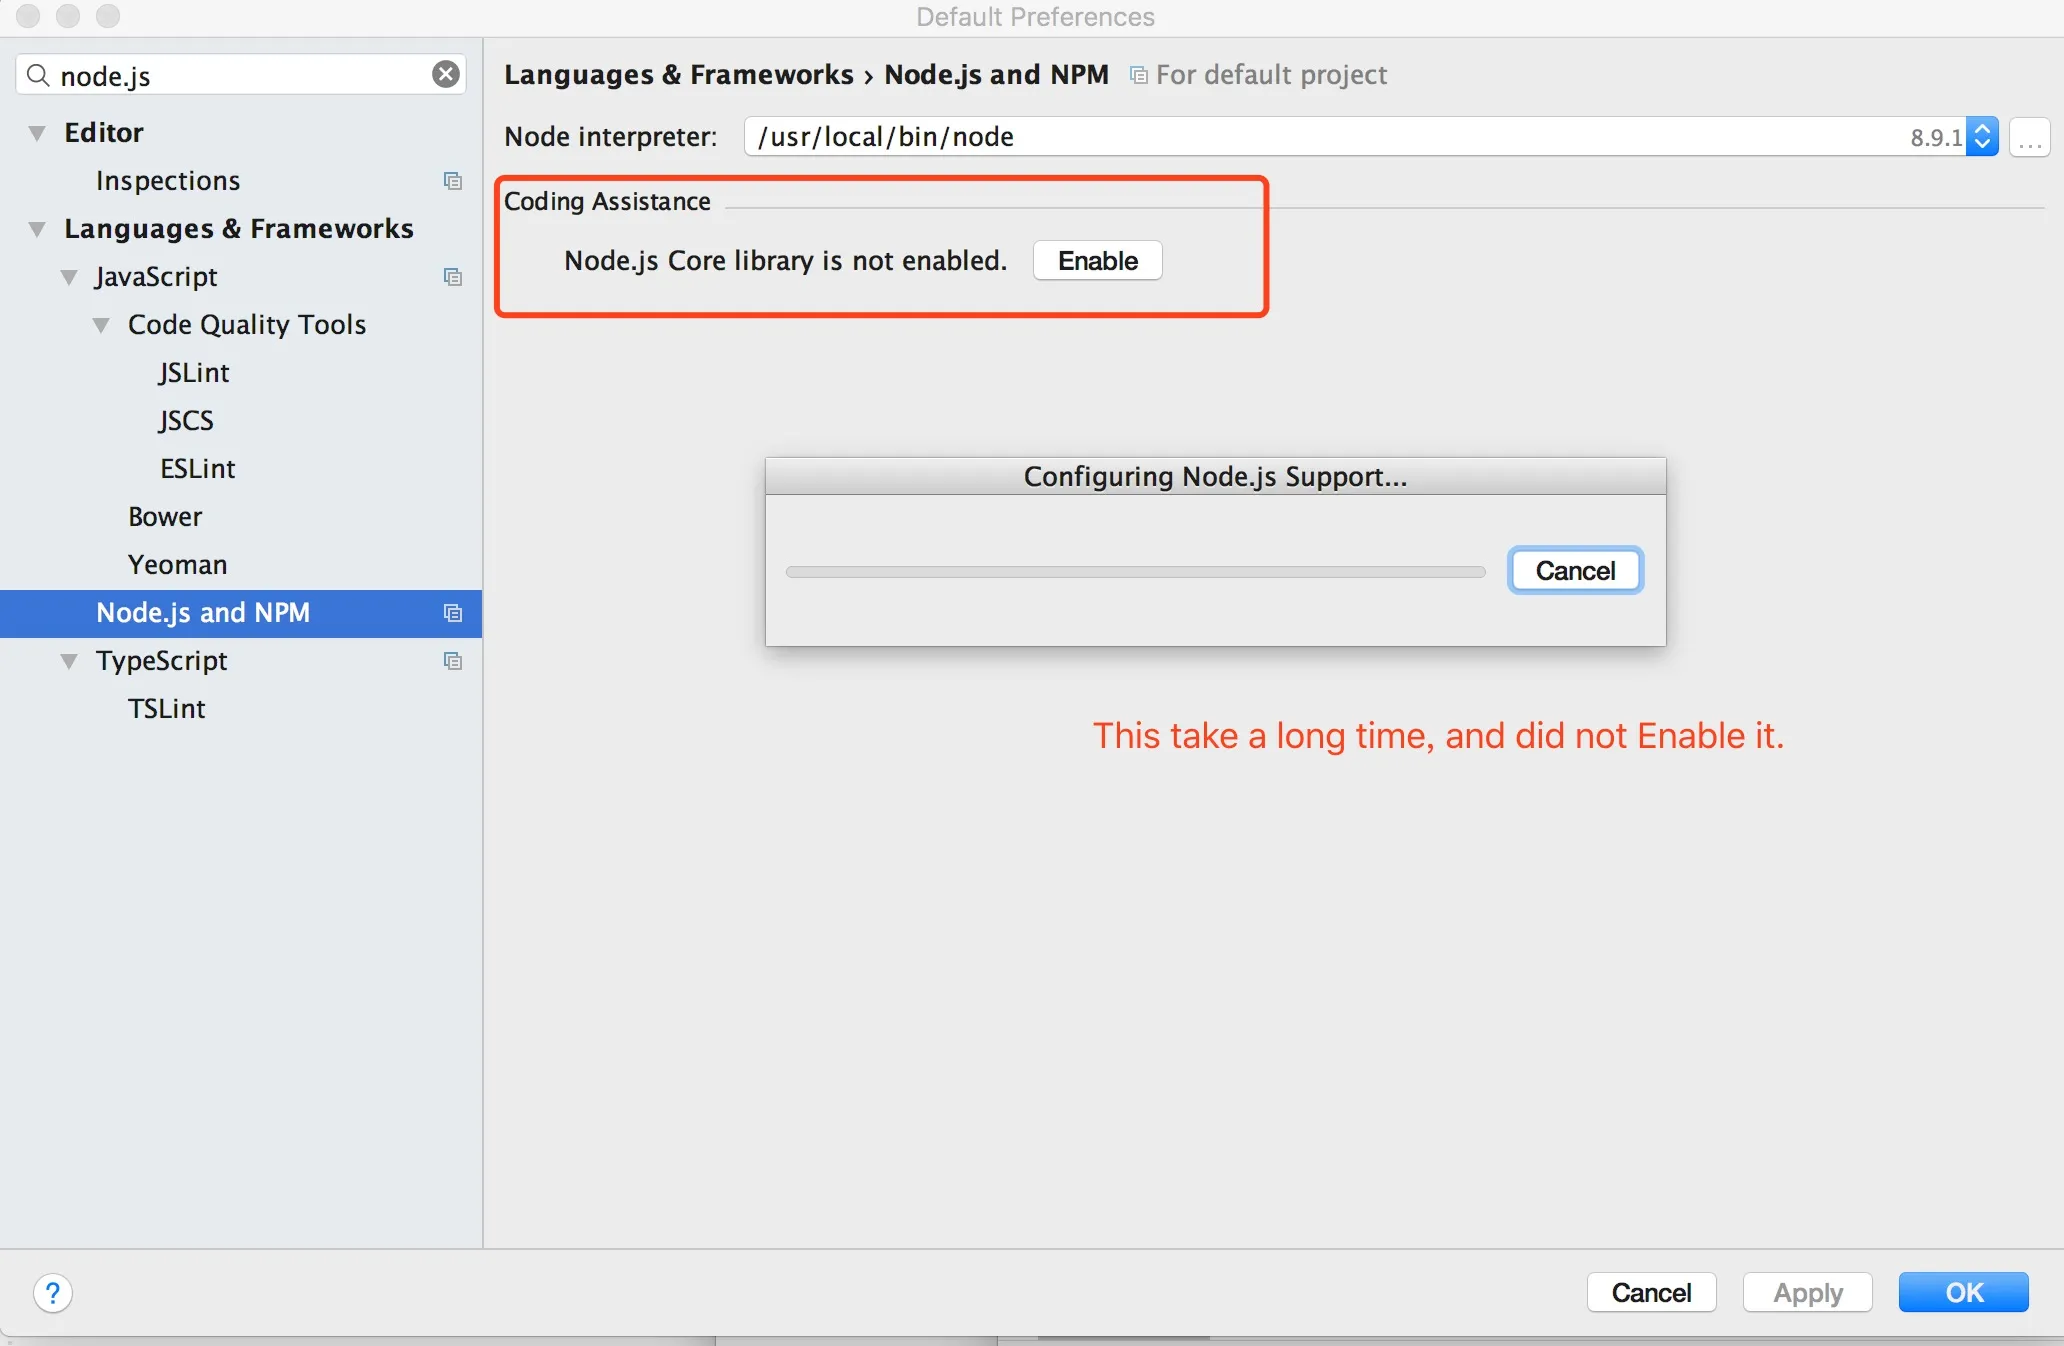Click the project-level icon beside TypeScript
The width and height of the screenshot is (2064, 1346).
click(x=453, y=661)
